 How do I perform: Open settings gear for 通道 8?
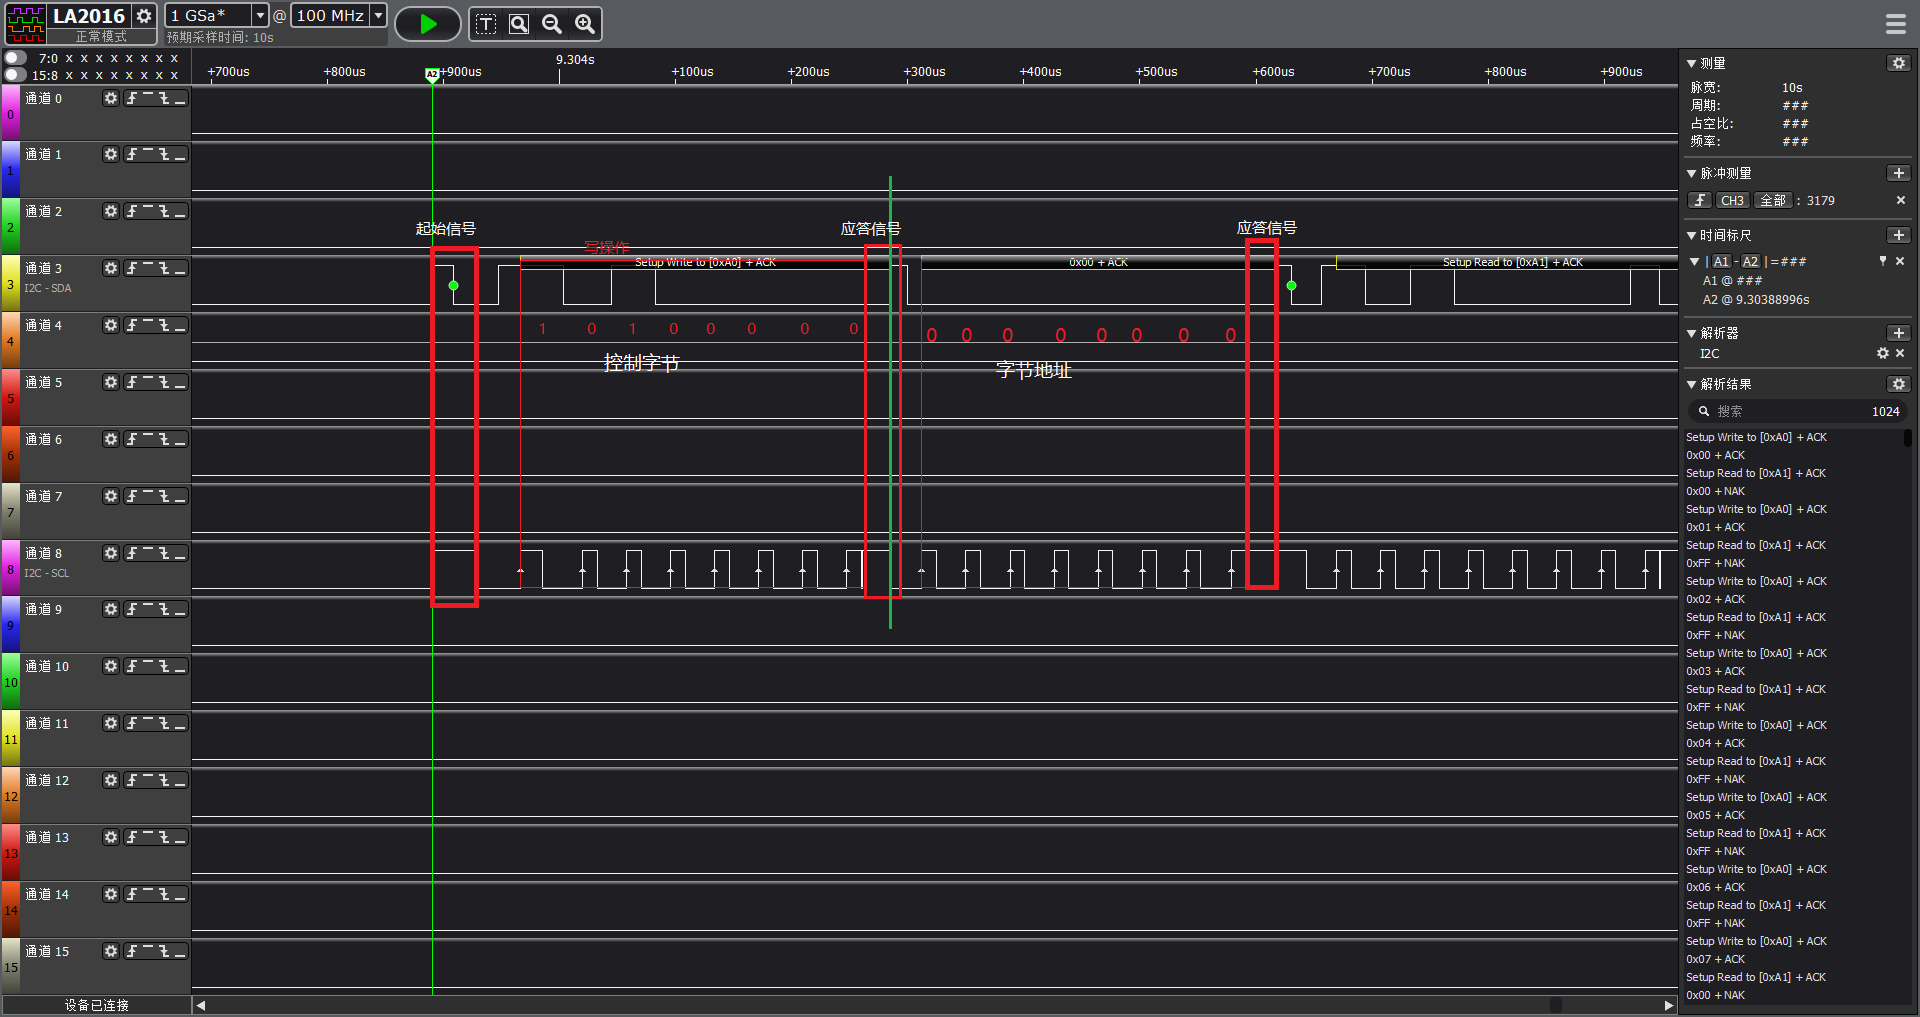click(111, 553)
